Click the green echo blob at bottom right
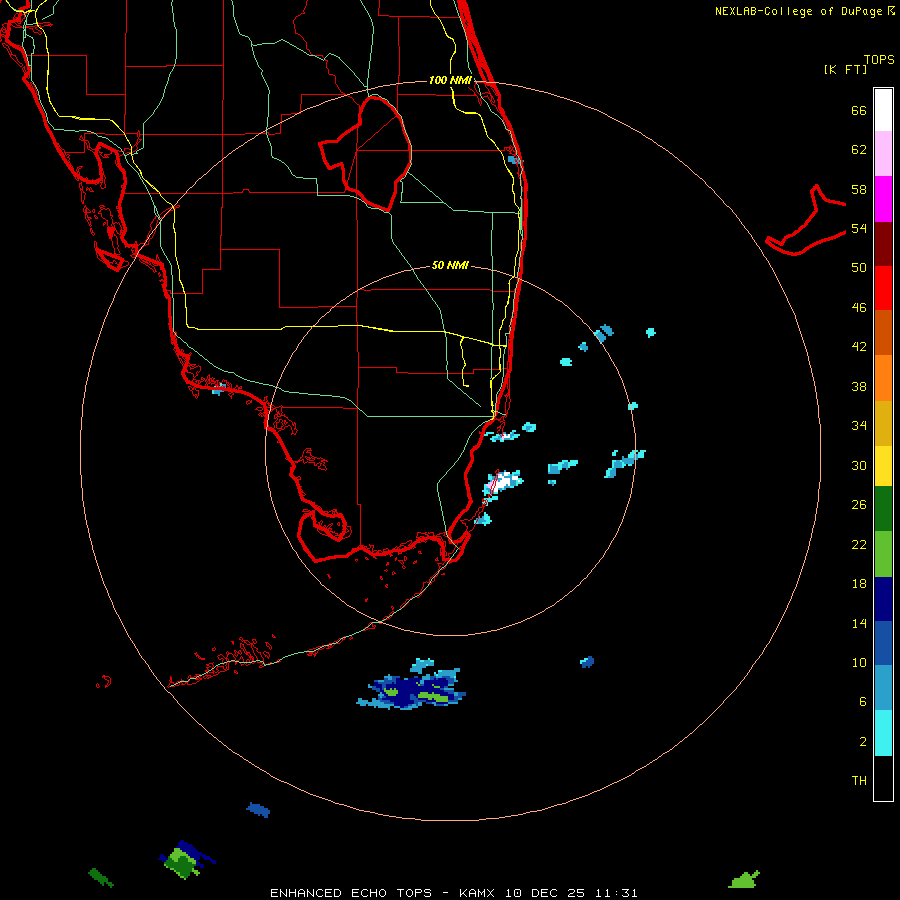Image resolution: width=900 pixels, height=900 pixels. click(744, 879)
